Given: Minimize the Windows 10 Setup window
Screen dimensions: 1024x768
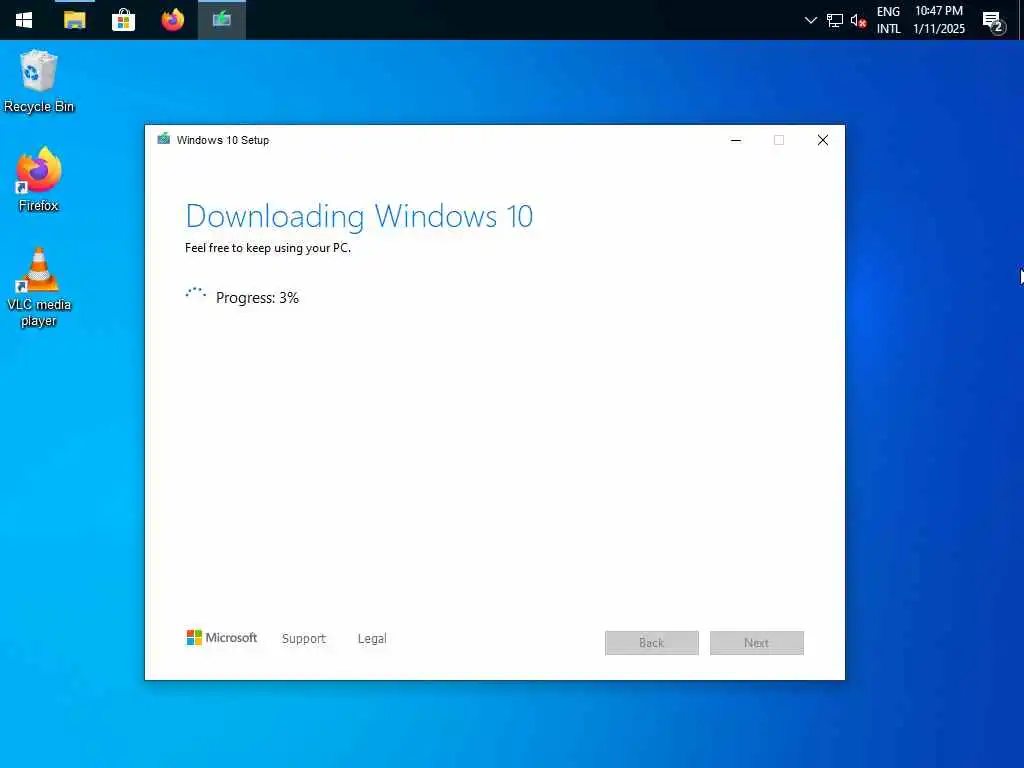Looking at the screenshot, I should pyautogui.click(x=736, y=140).
